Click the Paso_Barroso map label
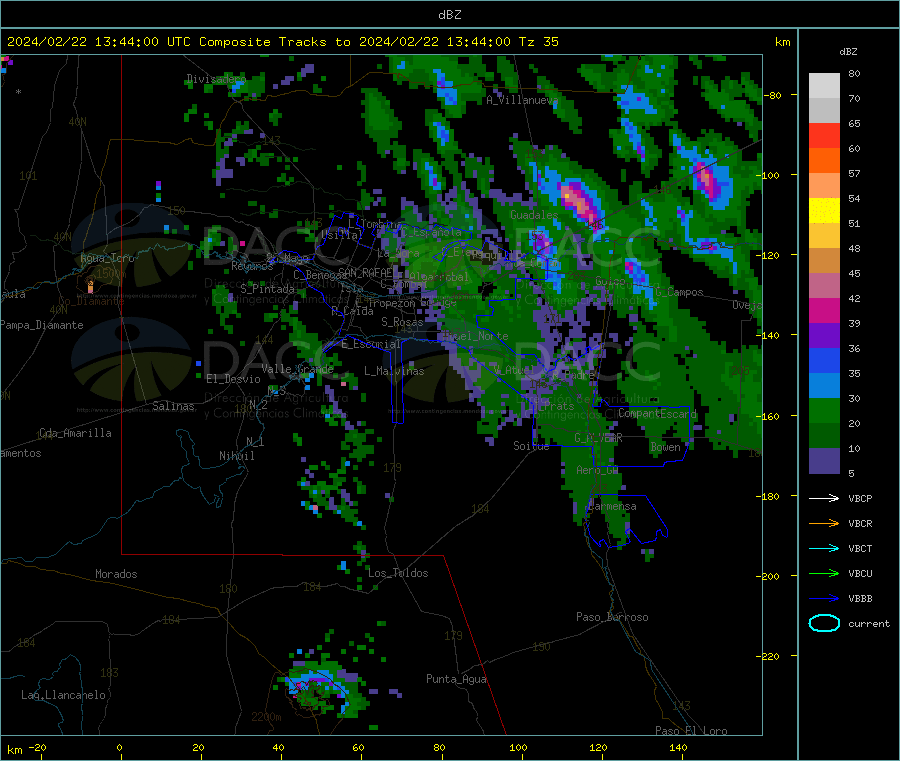 [x=612, y=617]
